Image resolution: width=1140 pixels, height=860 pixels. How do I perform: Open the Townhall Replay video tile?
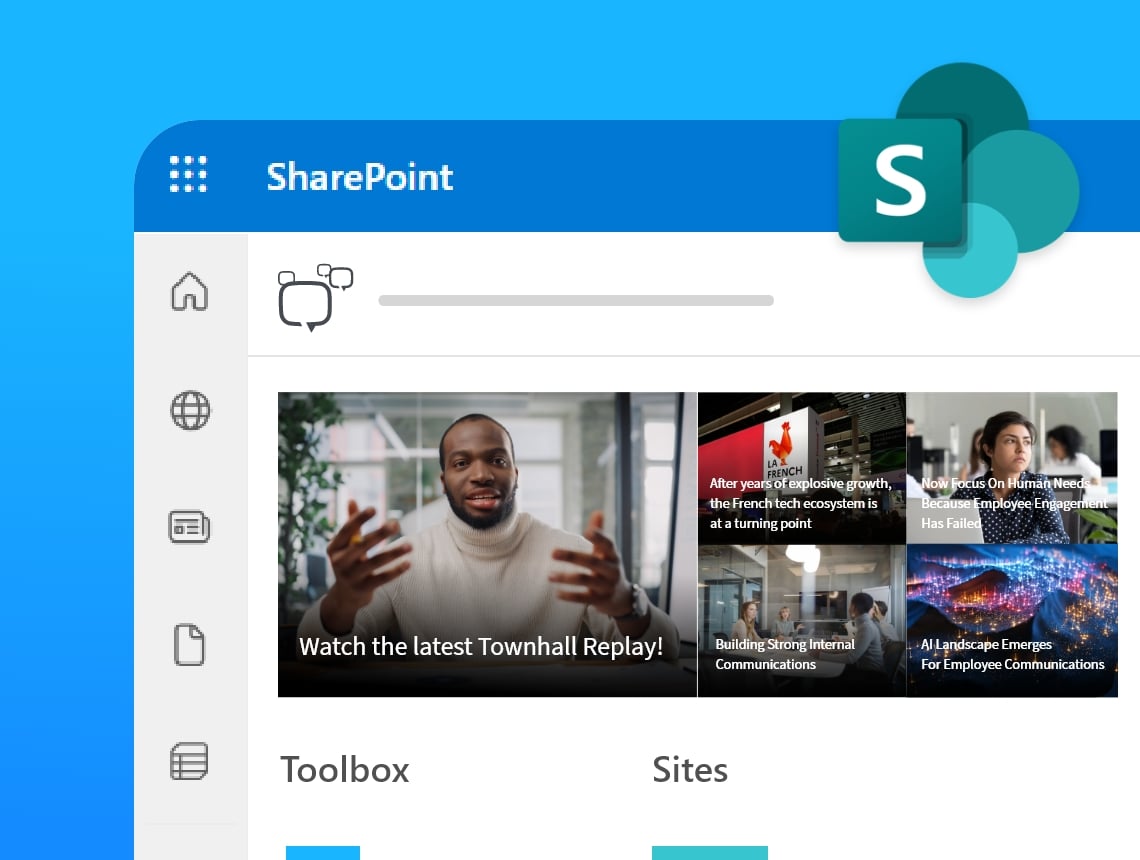click(487, 544)
